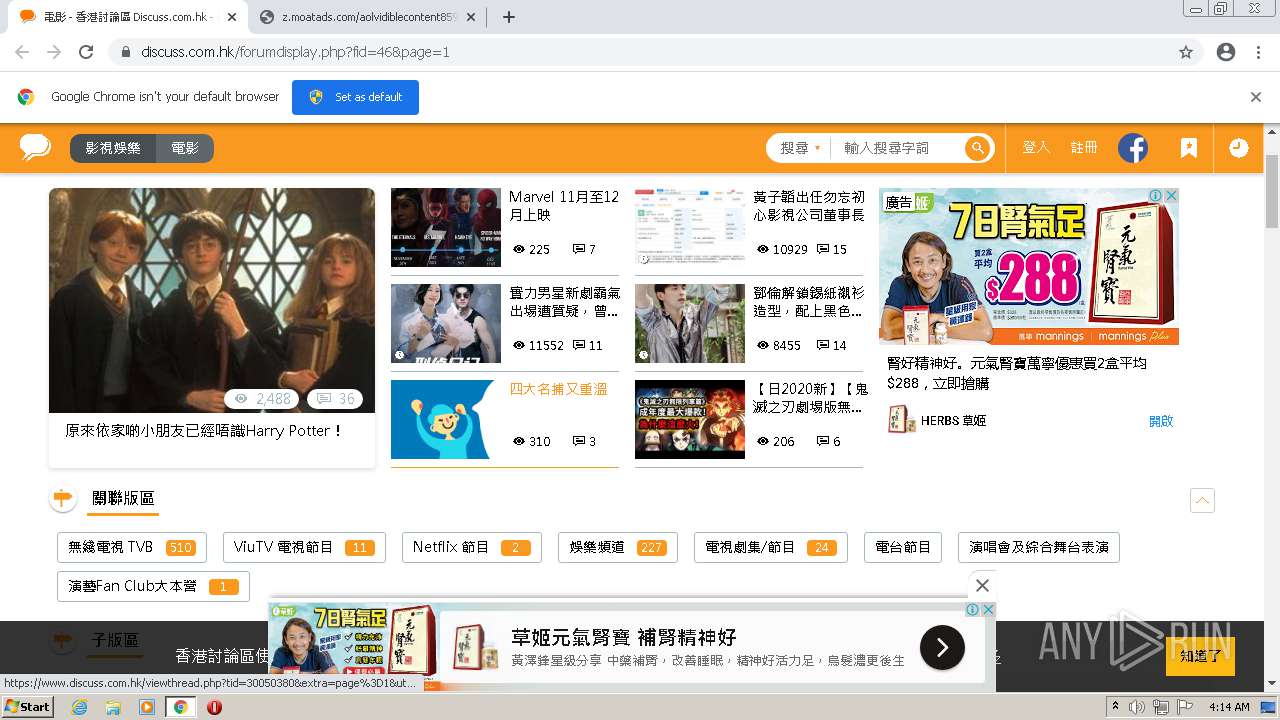Click the AdChoices icon on sidebar ad
Screen dimensions: 1280x720
tap(1155, 196)
